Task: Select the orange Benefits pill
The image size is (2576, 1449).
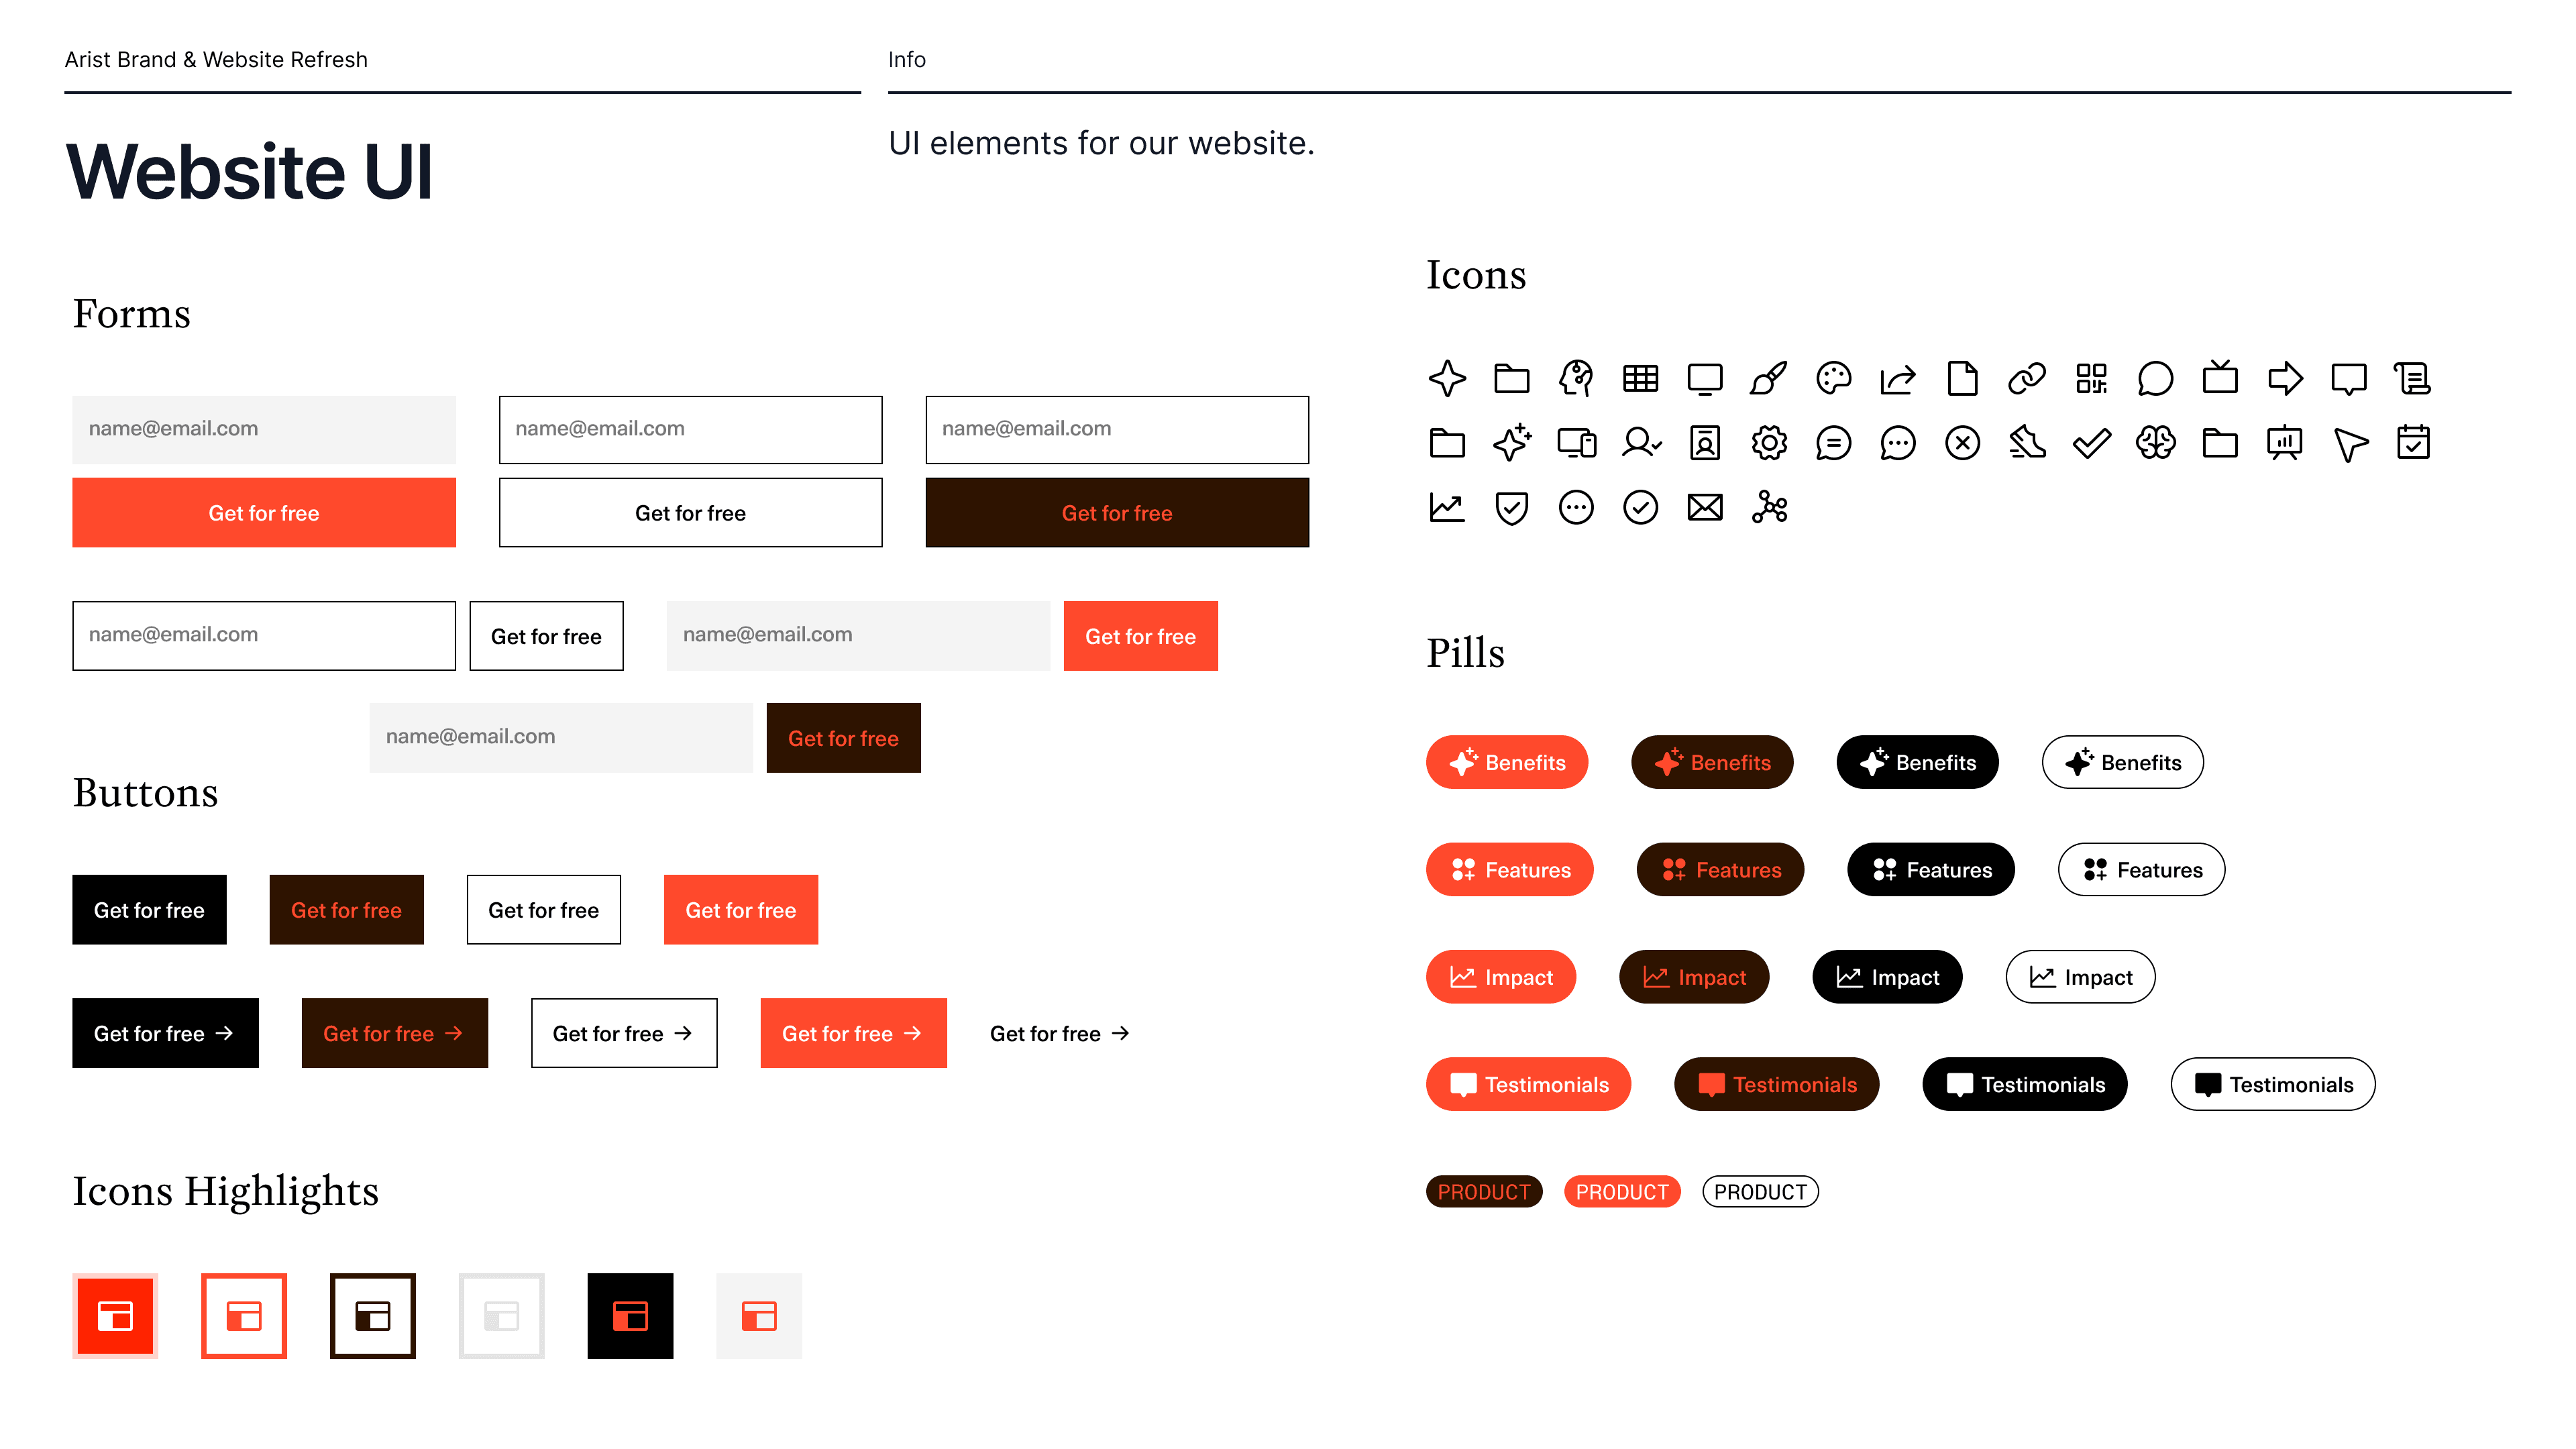Action: [1506, 763]
